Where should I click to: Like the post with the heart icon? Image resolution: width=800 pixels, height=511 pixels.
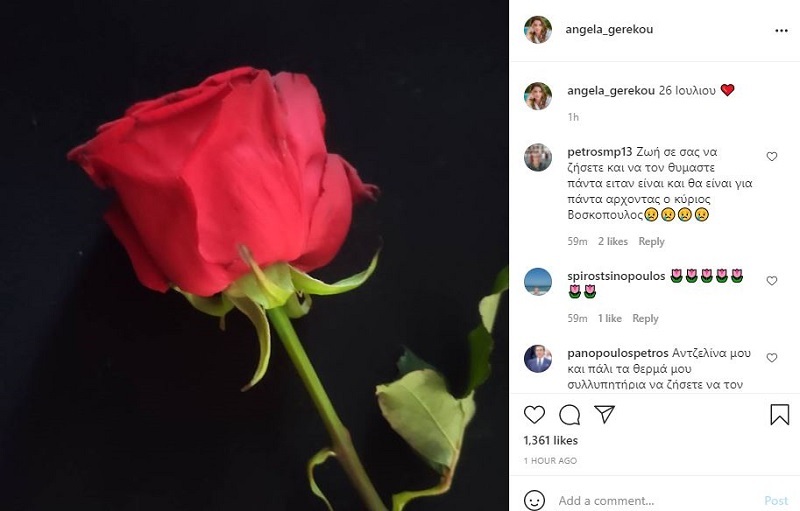pyautogui.click(x=534, y=415)
